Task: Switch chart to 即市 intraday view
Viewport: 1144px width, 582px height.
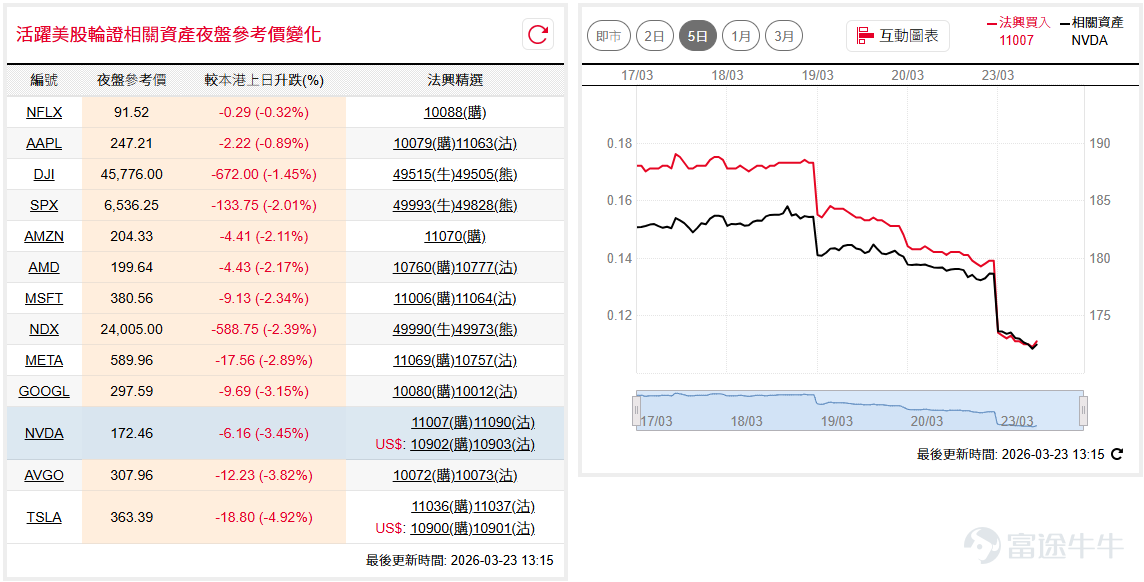Action: coord(608,36)
